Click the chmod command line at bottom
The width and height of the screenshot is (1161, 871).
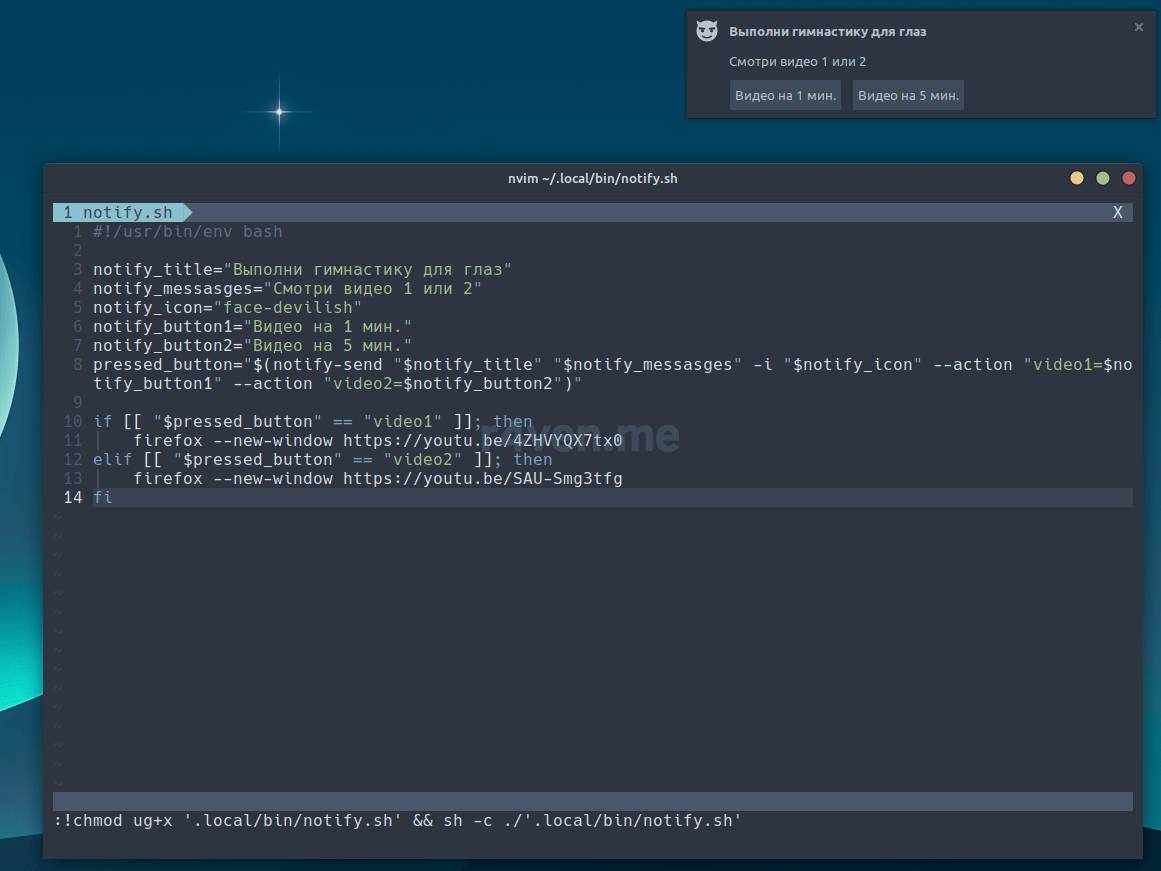pos(397,821)
